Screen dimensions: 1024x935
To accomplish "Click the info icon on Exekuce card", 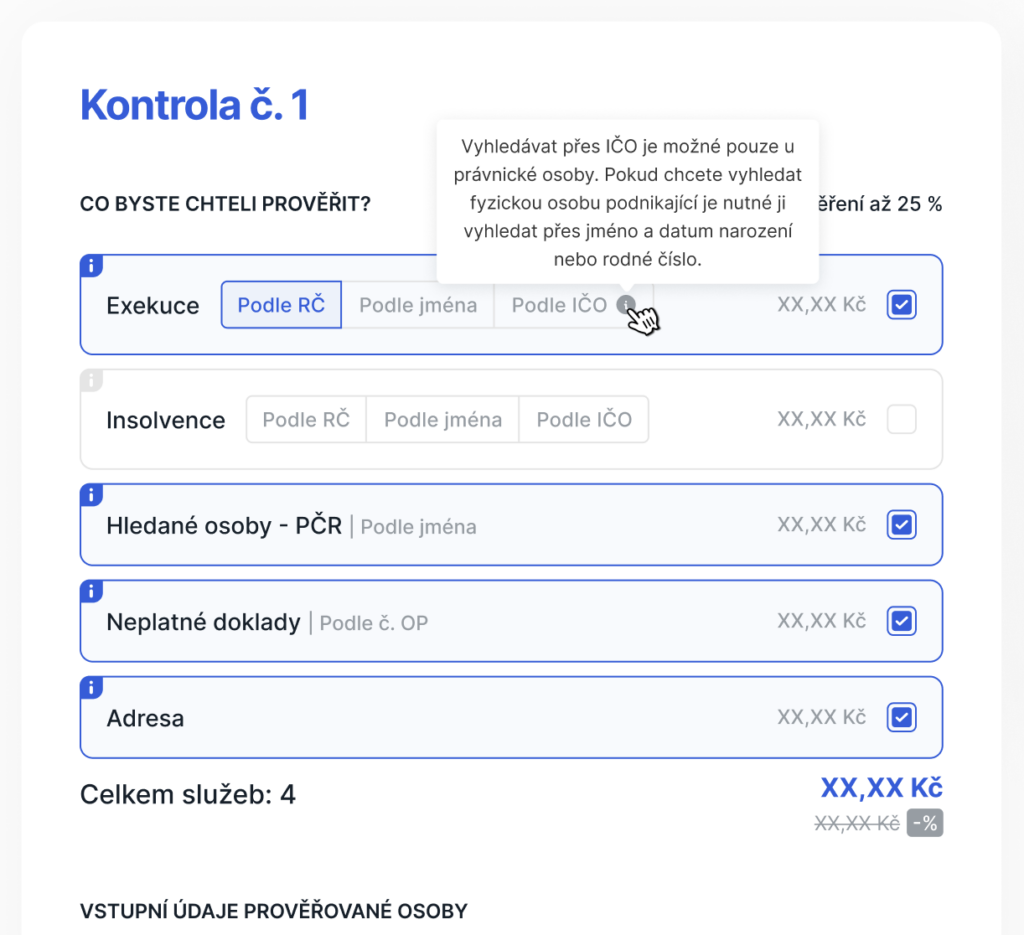I will click(91, 266).
